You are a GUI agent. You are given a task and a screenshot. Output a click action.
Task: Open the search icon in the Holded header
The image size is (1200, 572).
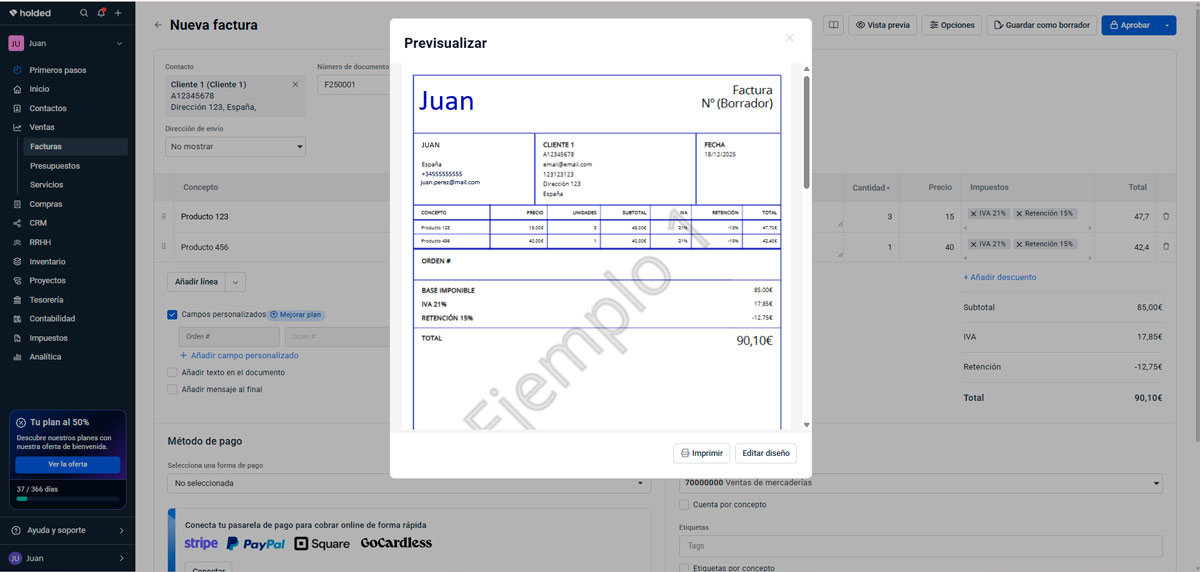(84, 13)
